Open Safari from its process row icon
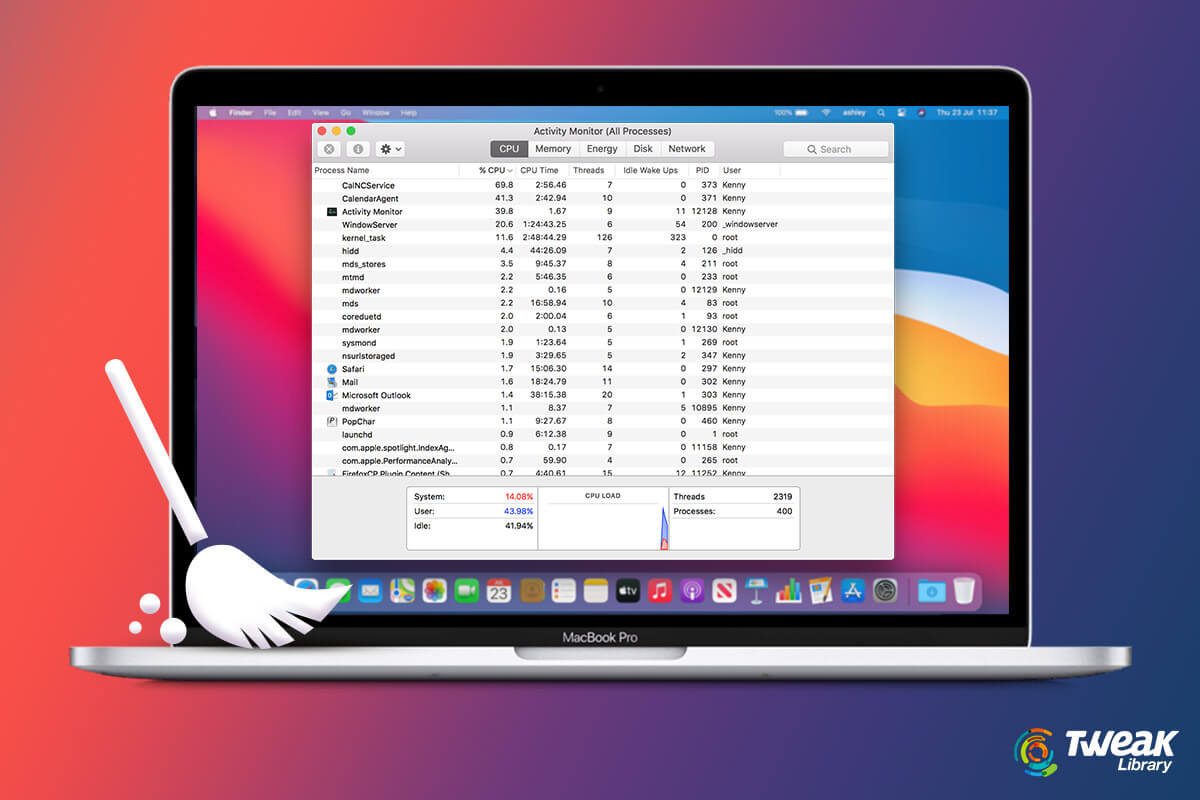The width and height of the screenshot is (1200, 800). click(331, 369)
